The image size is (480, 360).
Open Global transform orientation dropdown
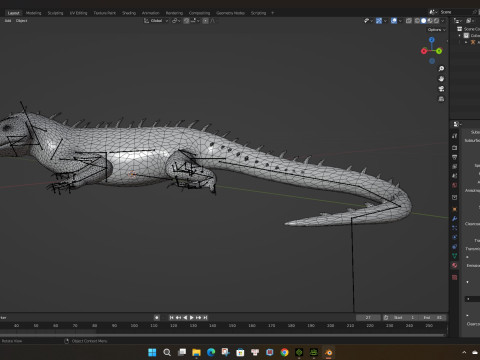tap(156, 21)
